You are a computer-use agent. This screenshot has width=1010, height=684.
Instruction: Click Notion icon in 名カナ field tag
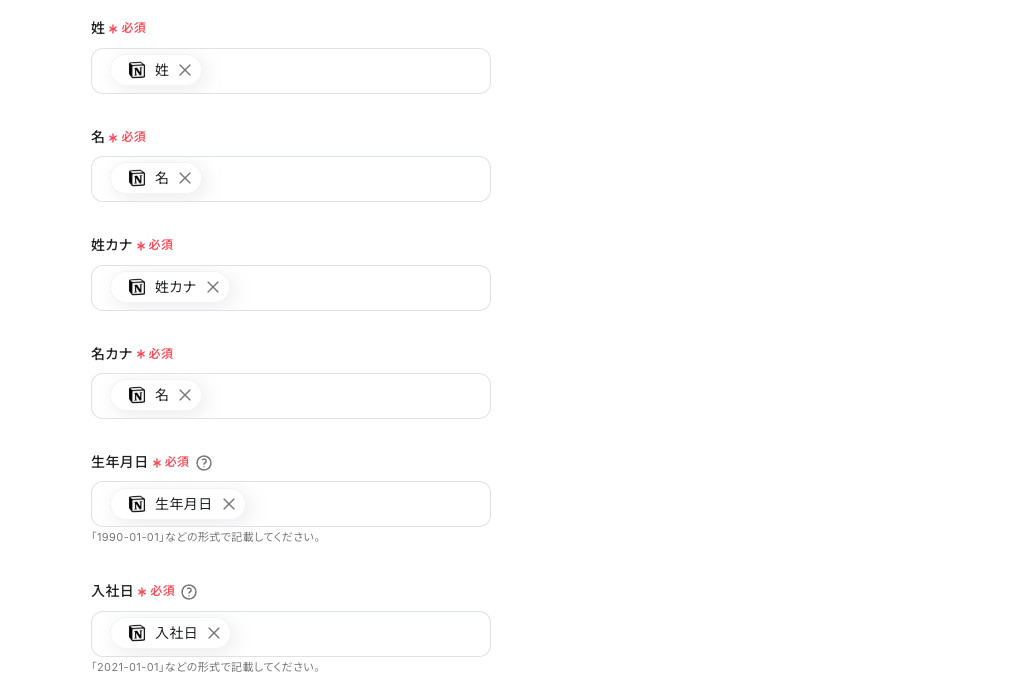137,395
